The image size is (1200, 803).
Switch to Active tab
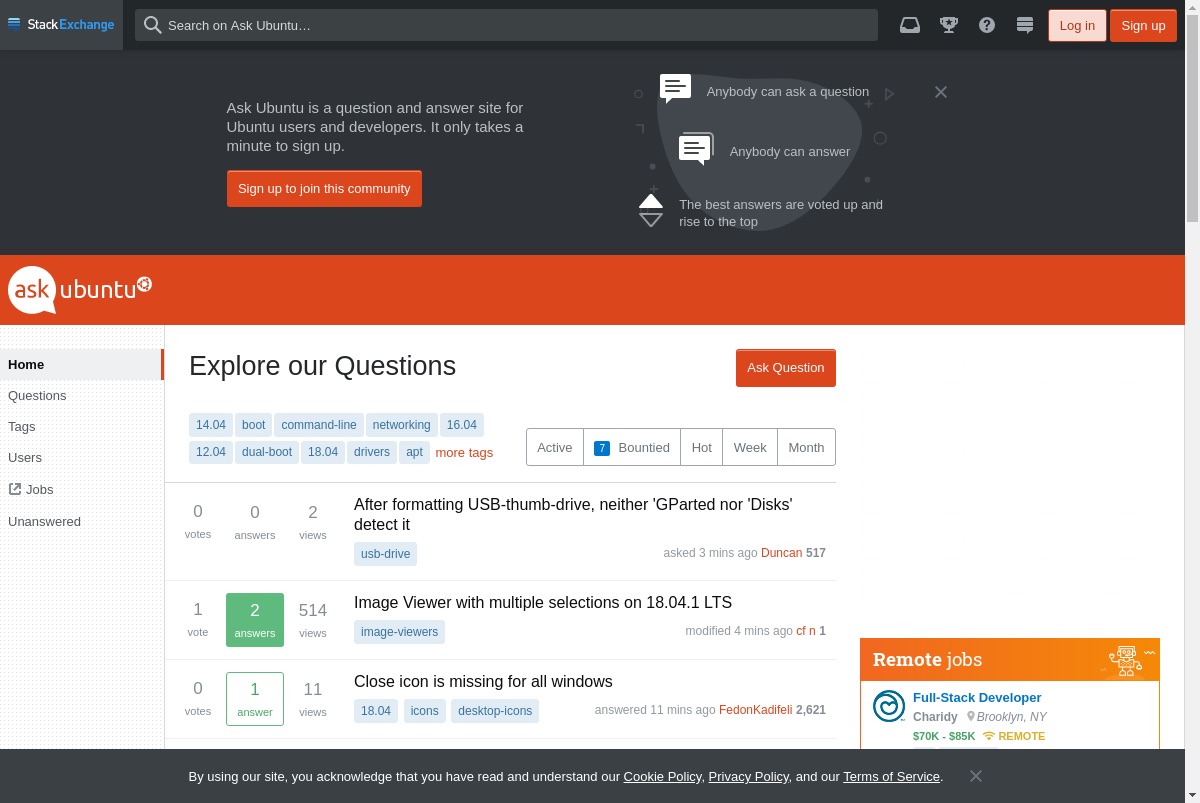coord(555,447)
